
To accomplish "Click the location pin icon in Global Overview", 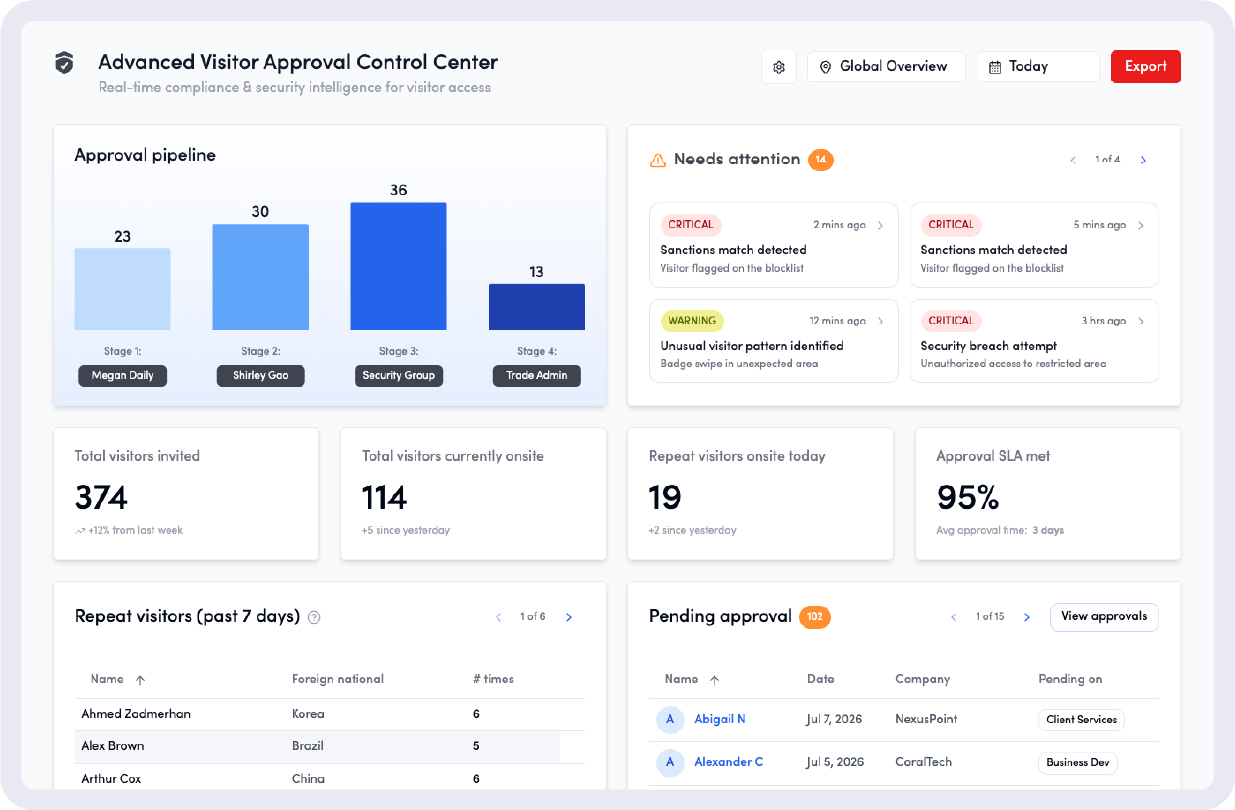I will click(x=825, y=66).
